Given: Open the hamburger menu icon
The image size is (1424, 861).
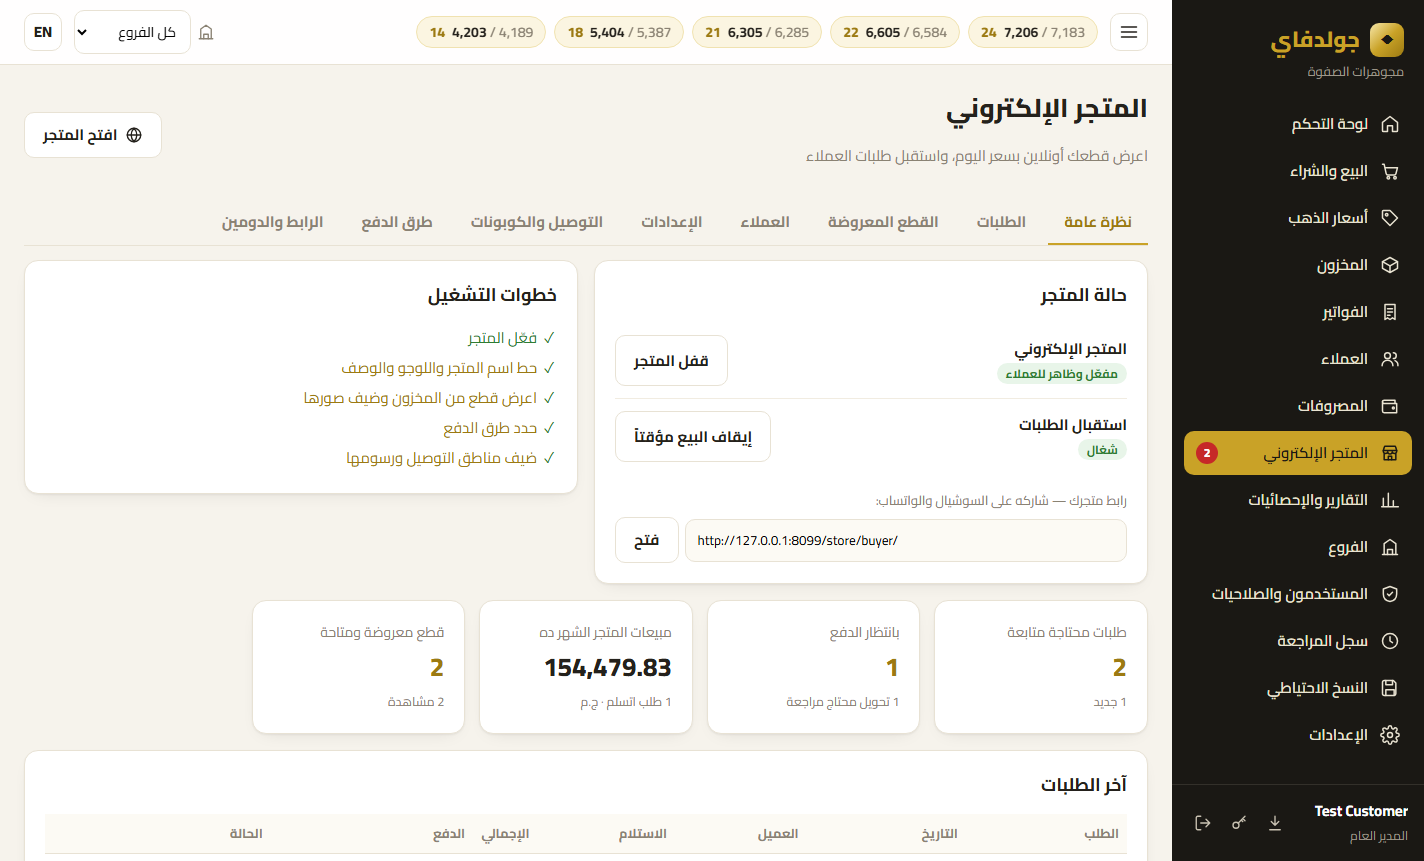Looking at the screenshot, I should [1129, 32].
